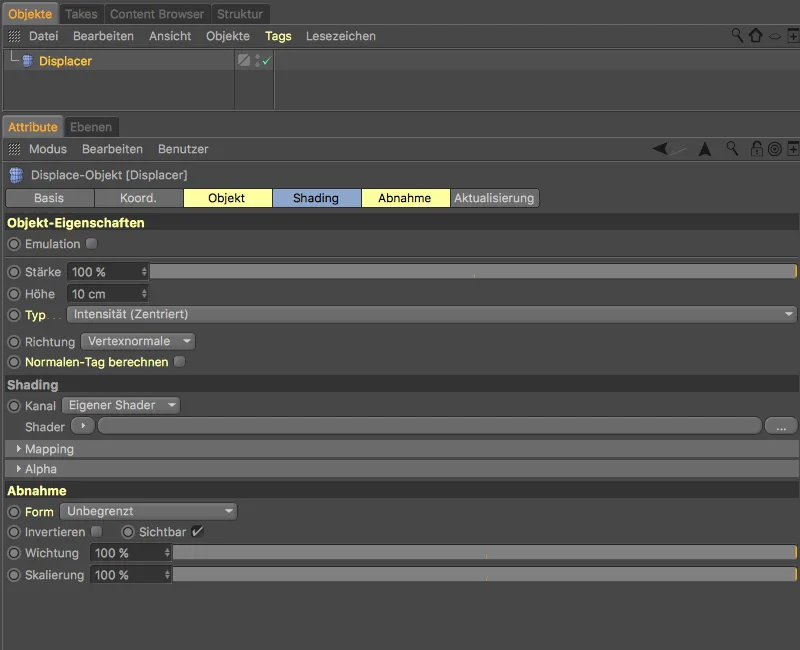Screen dimensions: 800x650
Task: Enable Normalen-Tag berechnen checkbox
Action: coord(179,362)
